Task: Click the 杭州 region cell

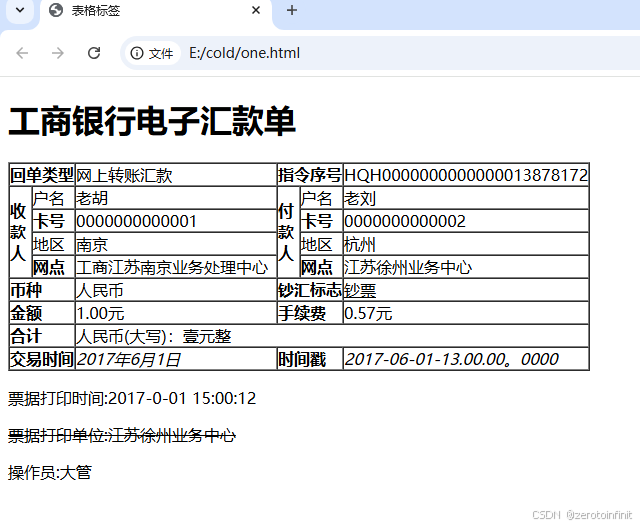Action: (466, 244)
